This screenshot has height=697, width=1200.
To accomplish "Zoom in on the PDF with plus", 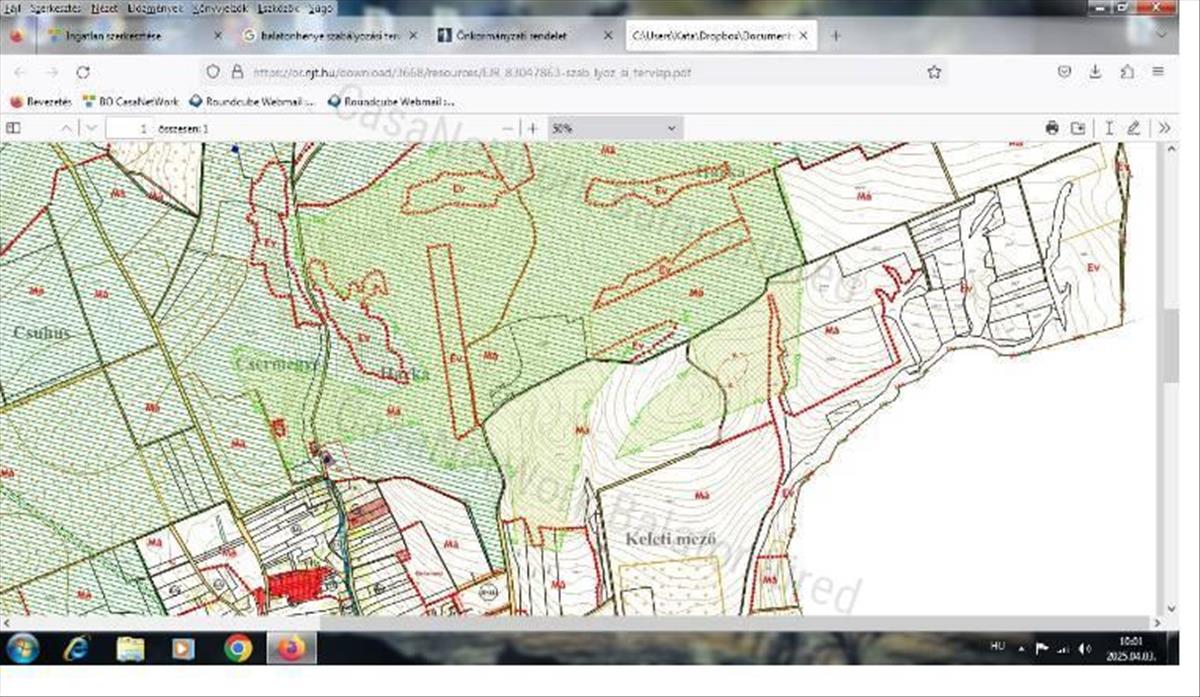I will tap(533, 128).
